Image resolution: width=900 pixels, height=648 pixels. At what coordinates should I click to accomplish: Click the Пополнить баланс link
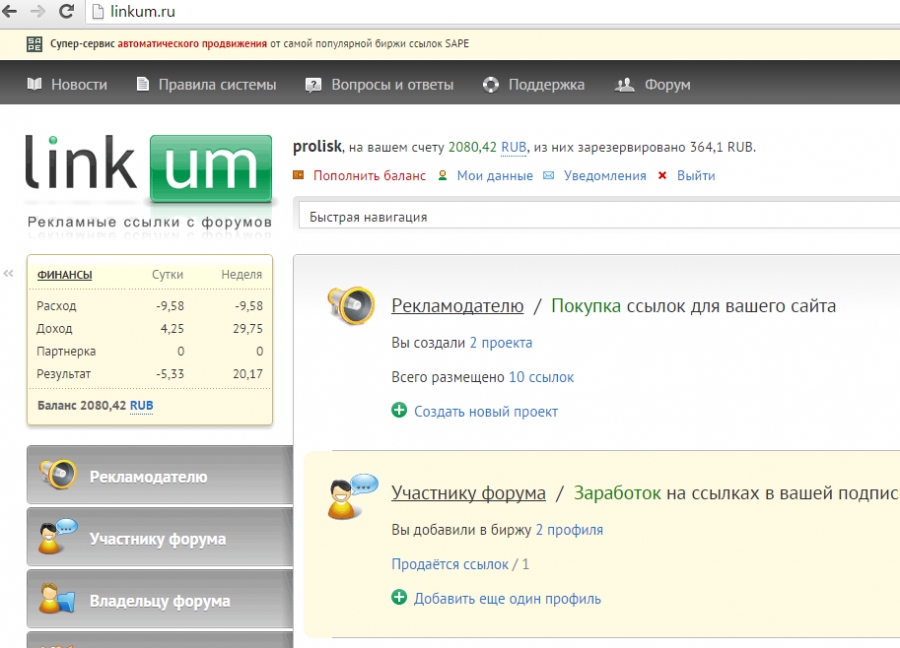pos(369,176)
